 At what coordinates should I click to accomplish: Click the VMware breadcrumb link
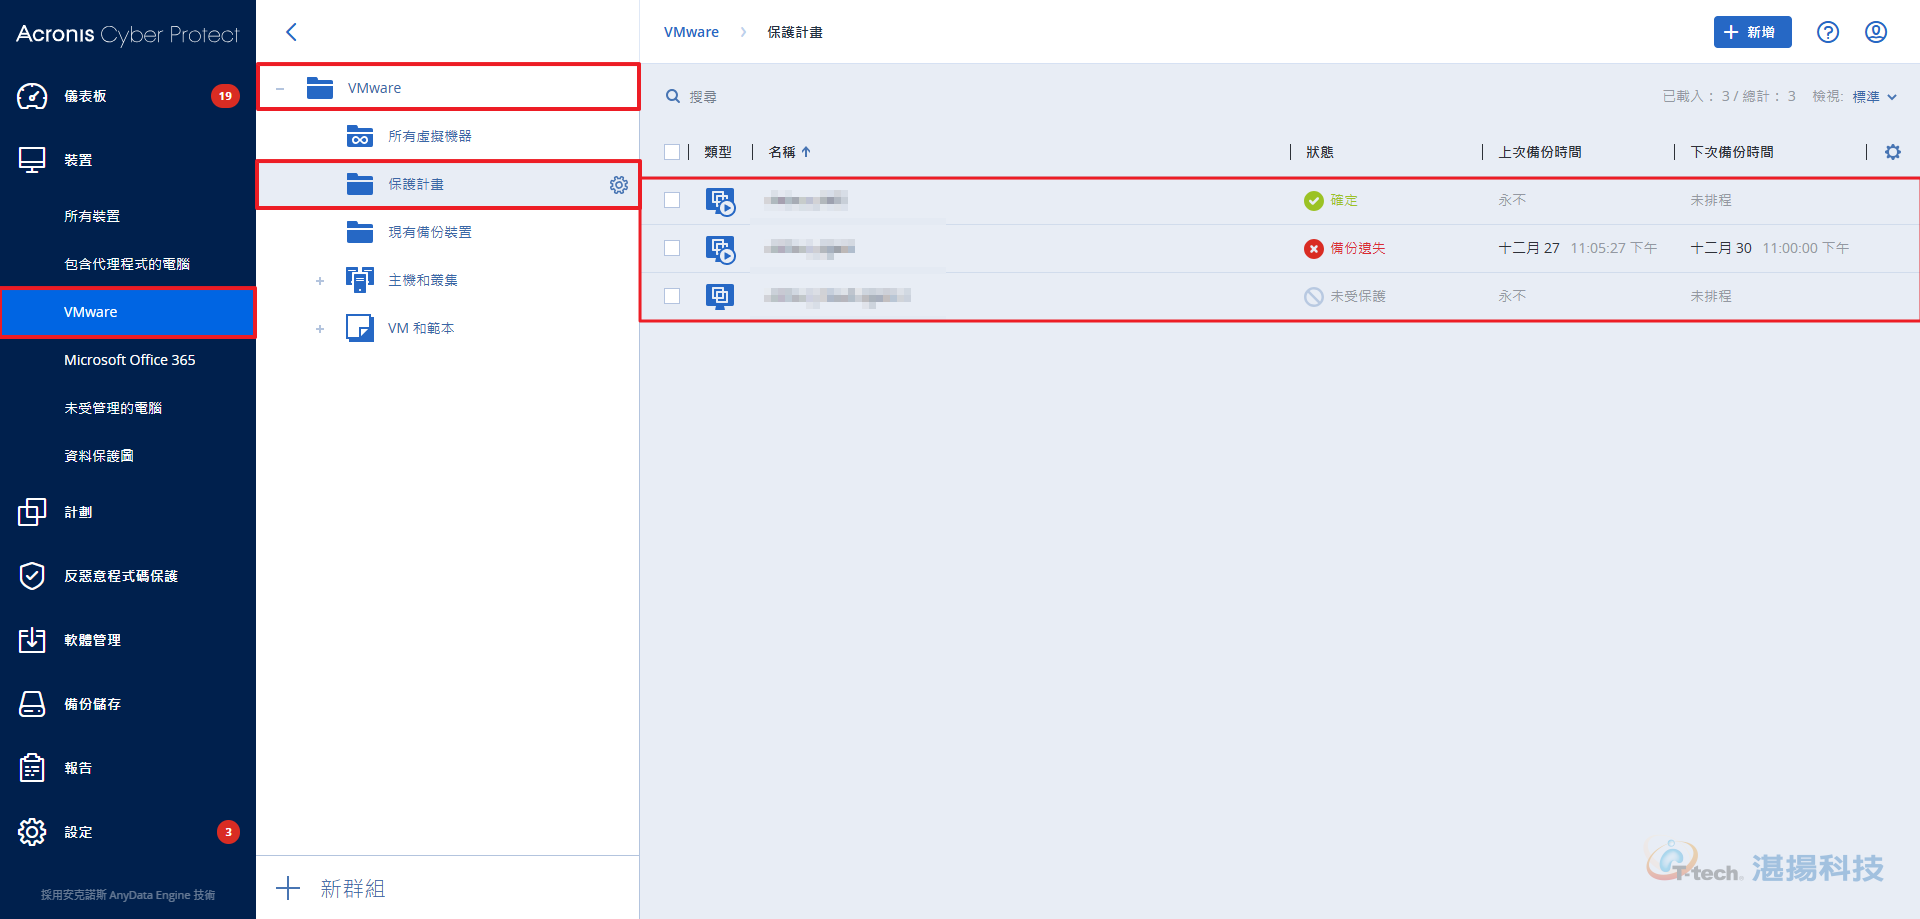[691, 32]
